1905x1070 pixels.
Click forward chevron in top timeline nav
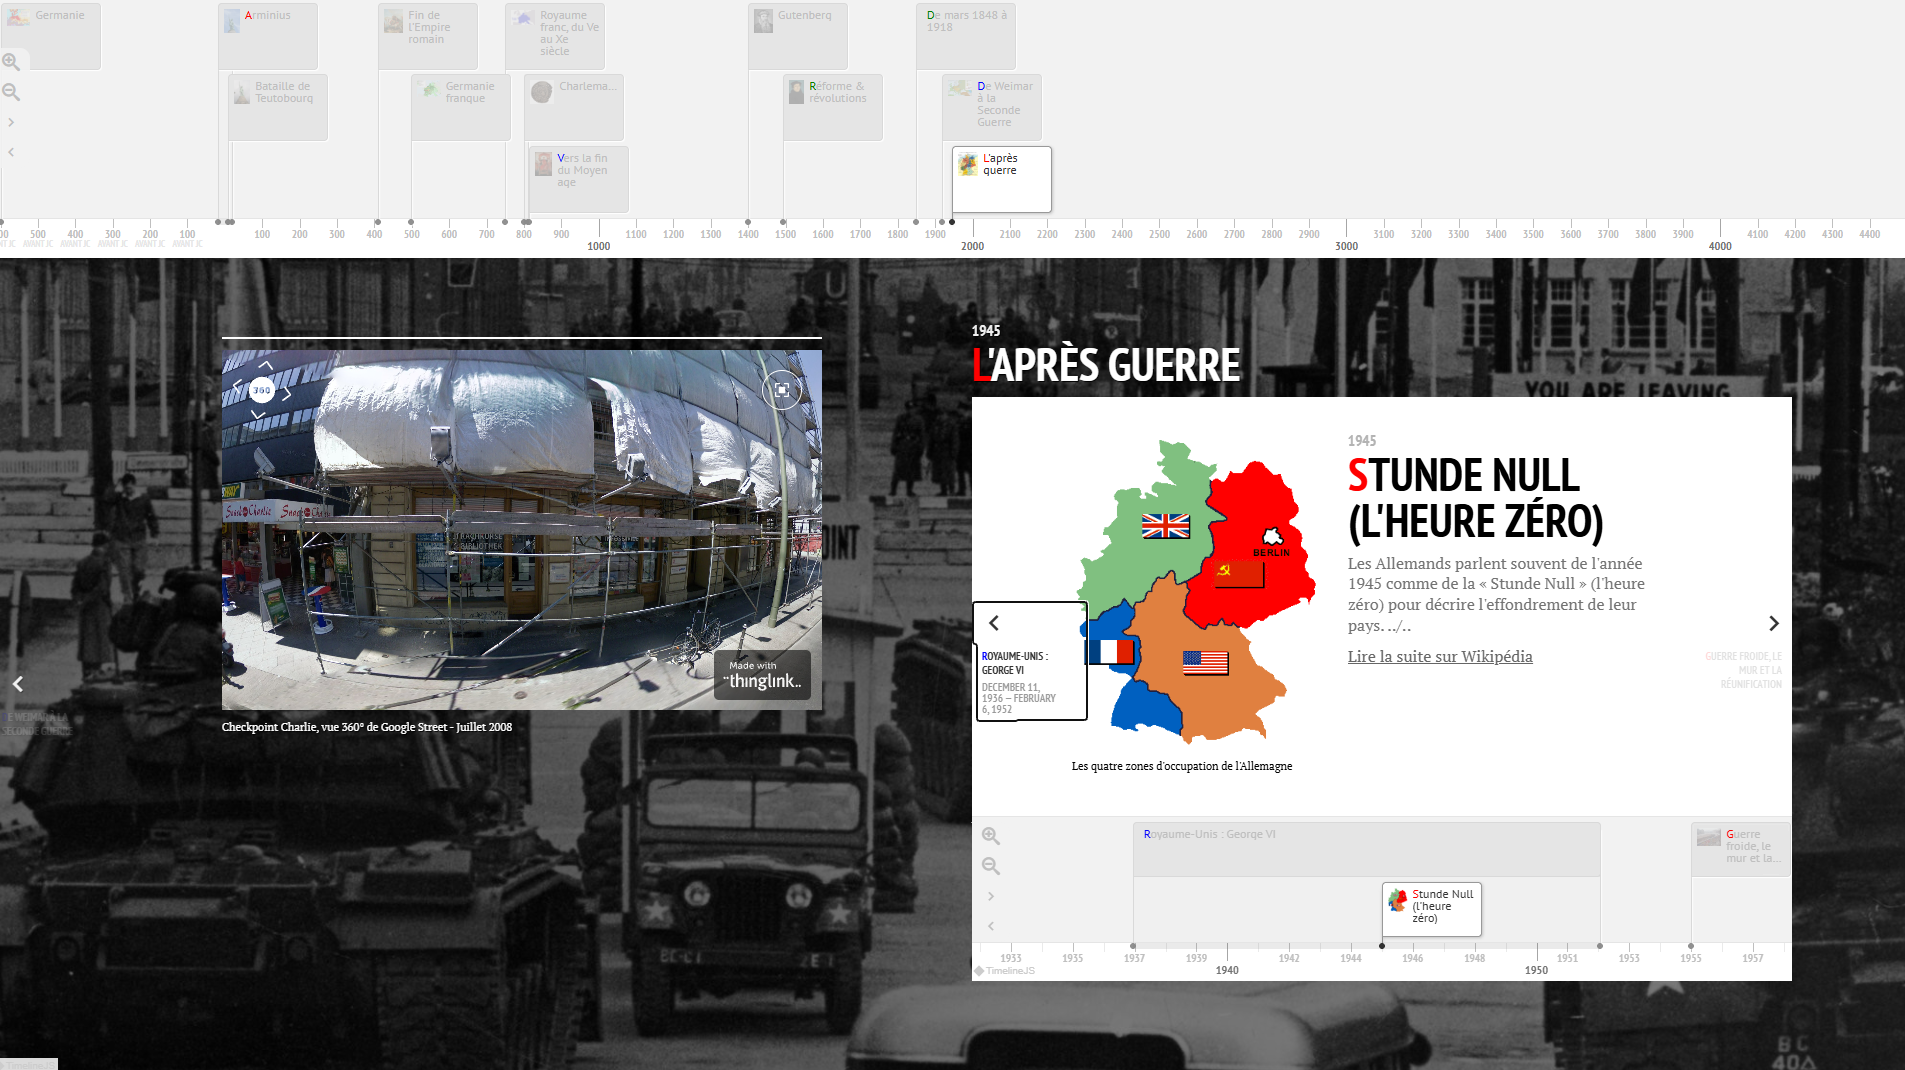pos(11,122)
